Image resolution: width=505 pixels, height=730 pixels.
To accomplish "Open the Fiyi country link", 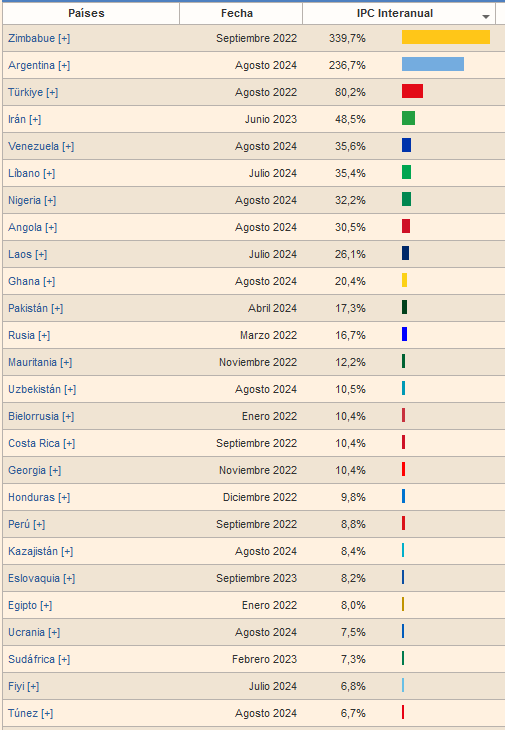I will click(x=16, y=686).
